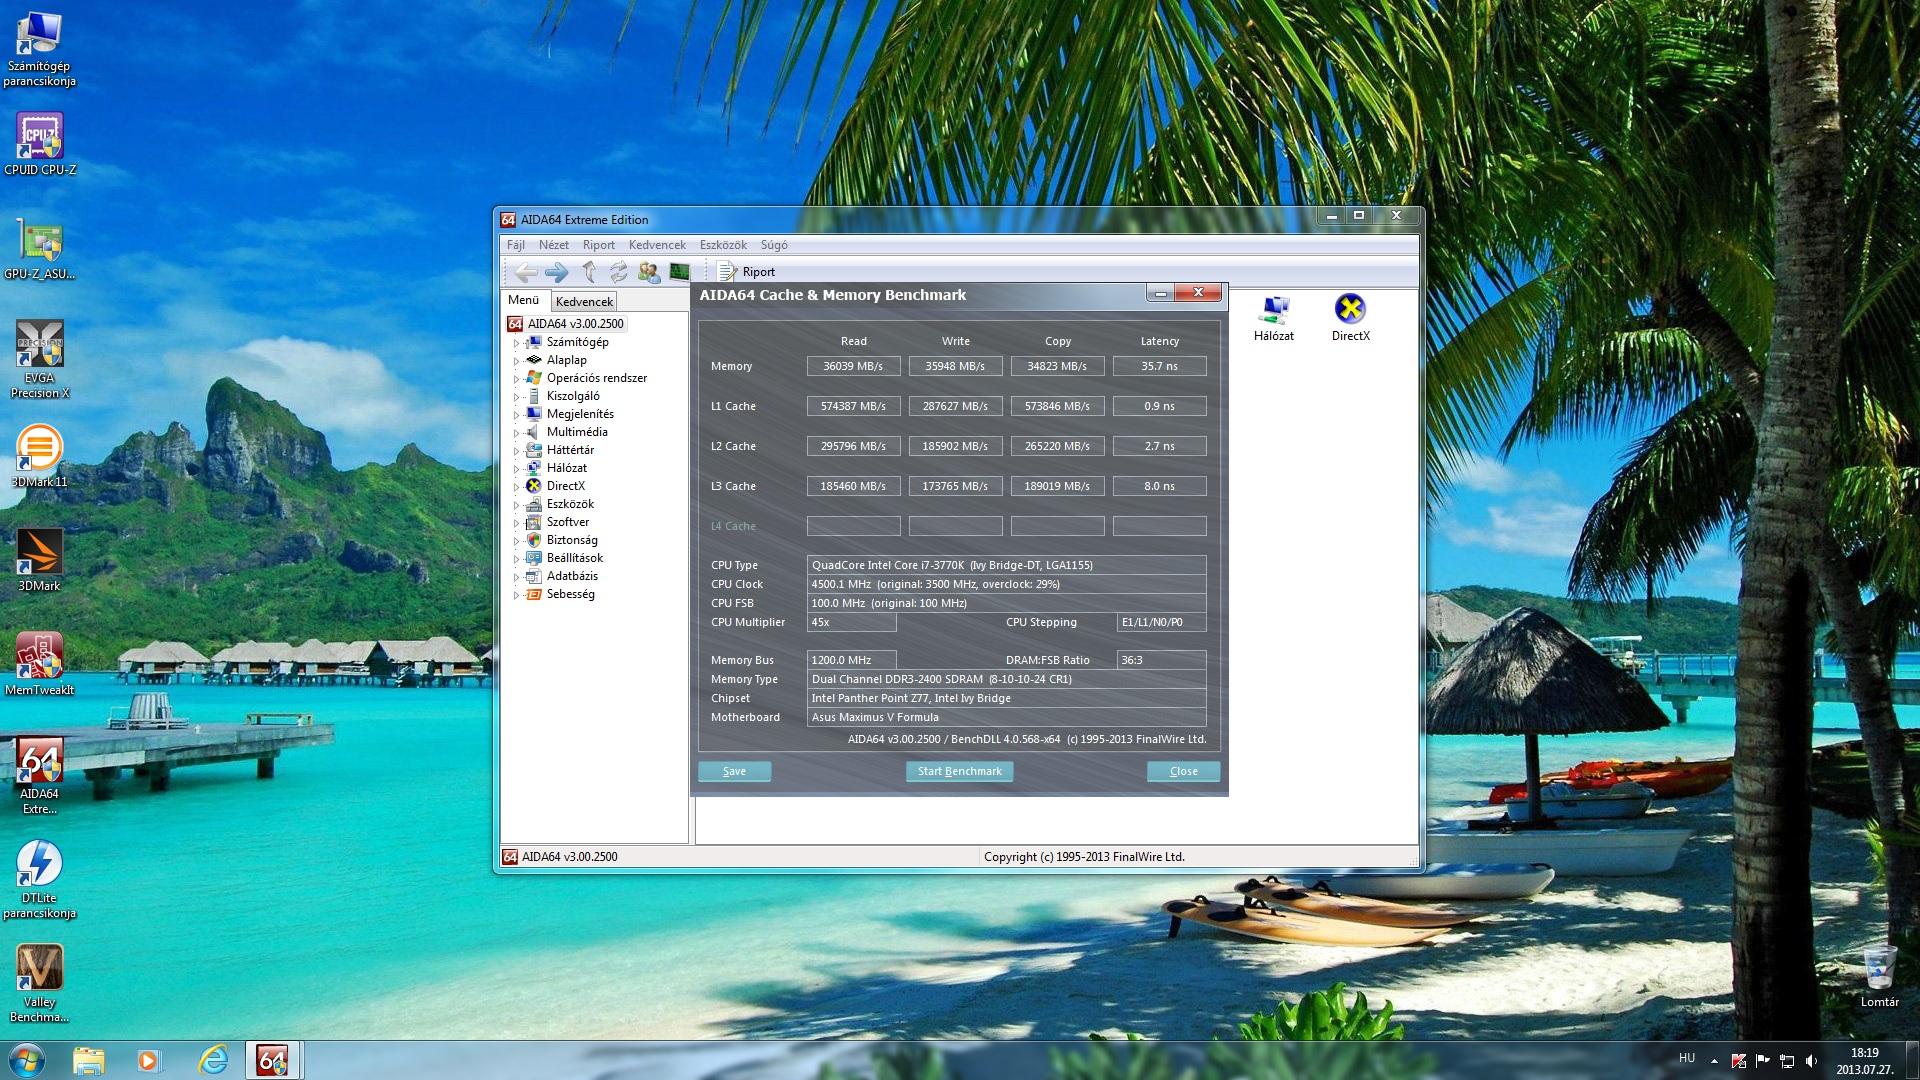This screenshot has height=1080, width=1920.
Task: Open the 3DMark desktop shortcut
Action: point(40,560)
